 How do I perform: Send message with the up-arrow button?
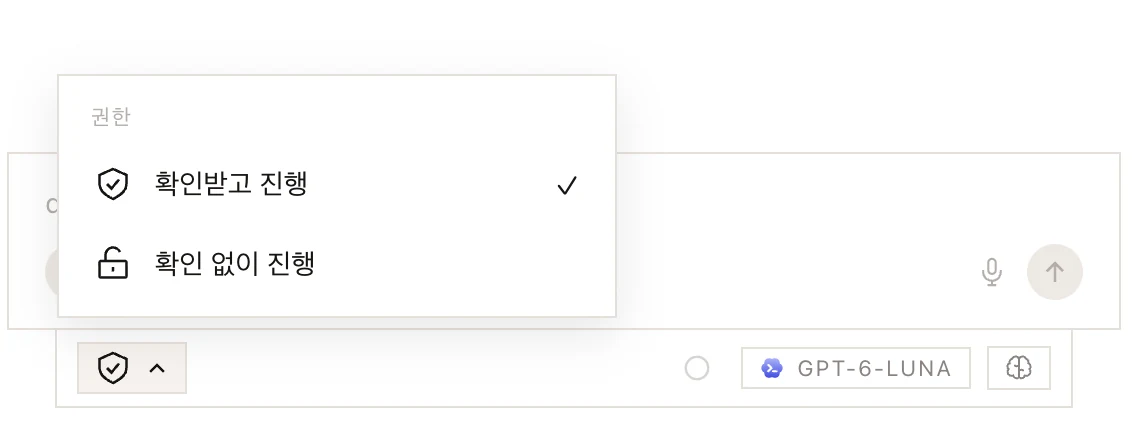(x=1054, y=272)
